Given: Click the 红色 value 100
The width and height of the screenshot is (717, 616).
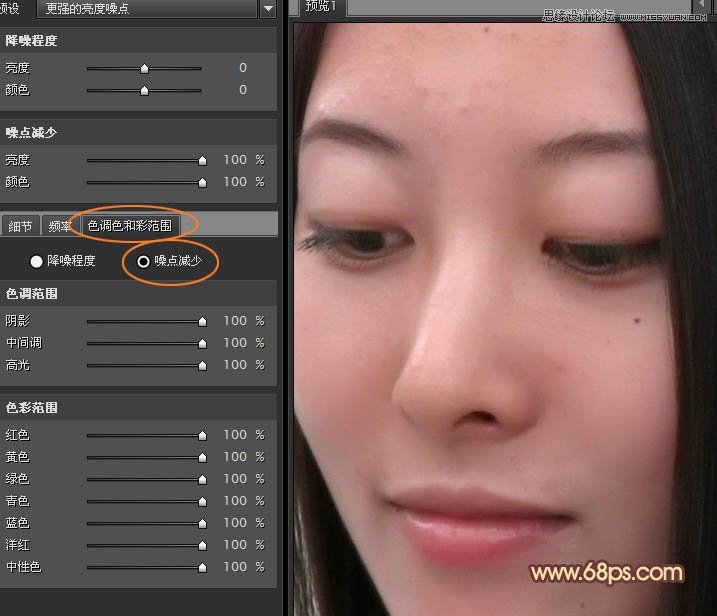Looking at the screenshot, I should 235,434.
